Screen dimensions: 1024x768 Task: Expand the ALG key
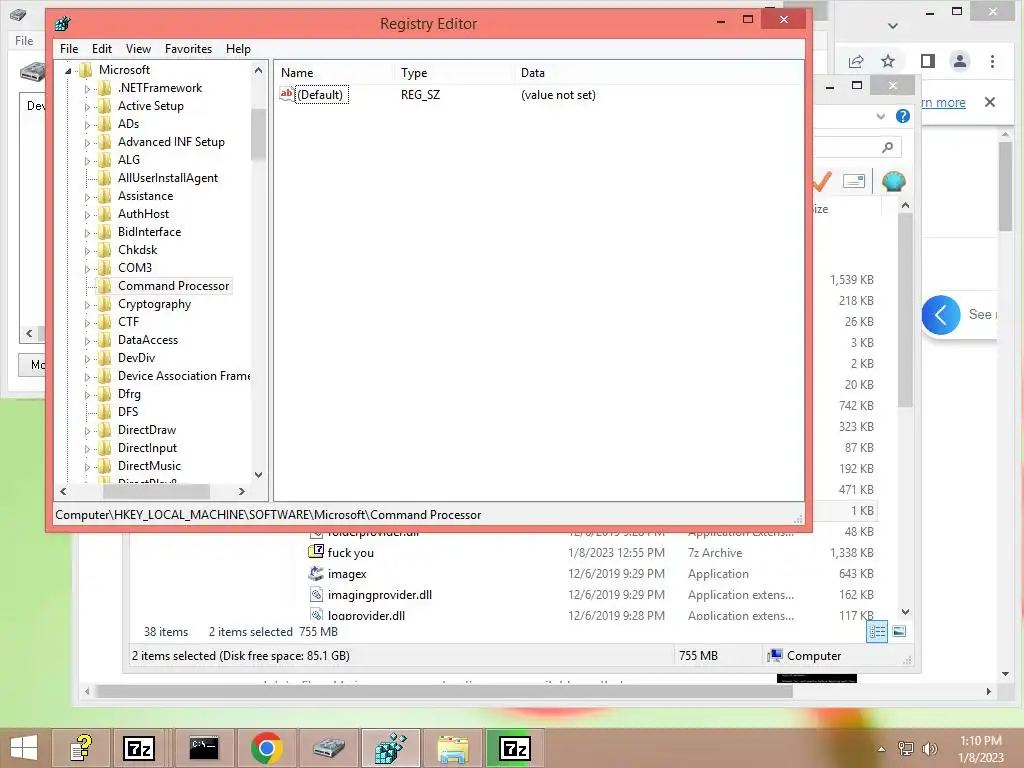[x=87, y=161]
